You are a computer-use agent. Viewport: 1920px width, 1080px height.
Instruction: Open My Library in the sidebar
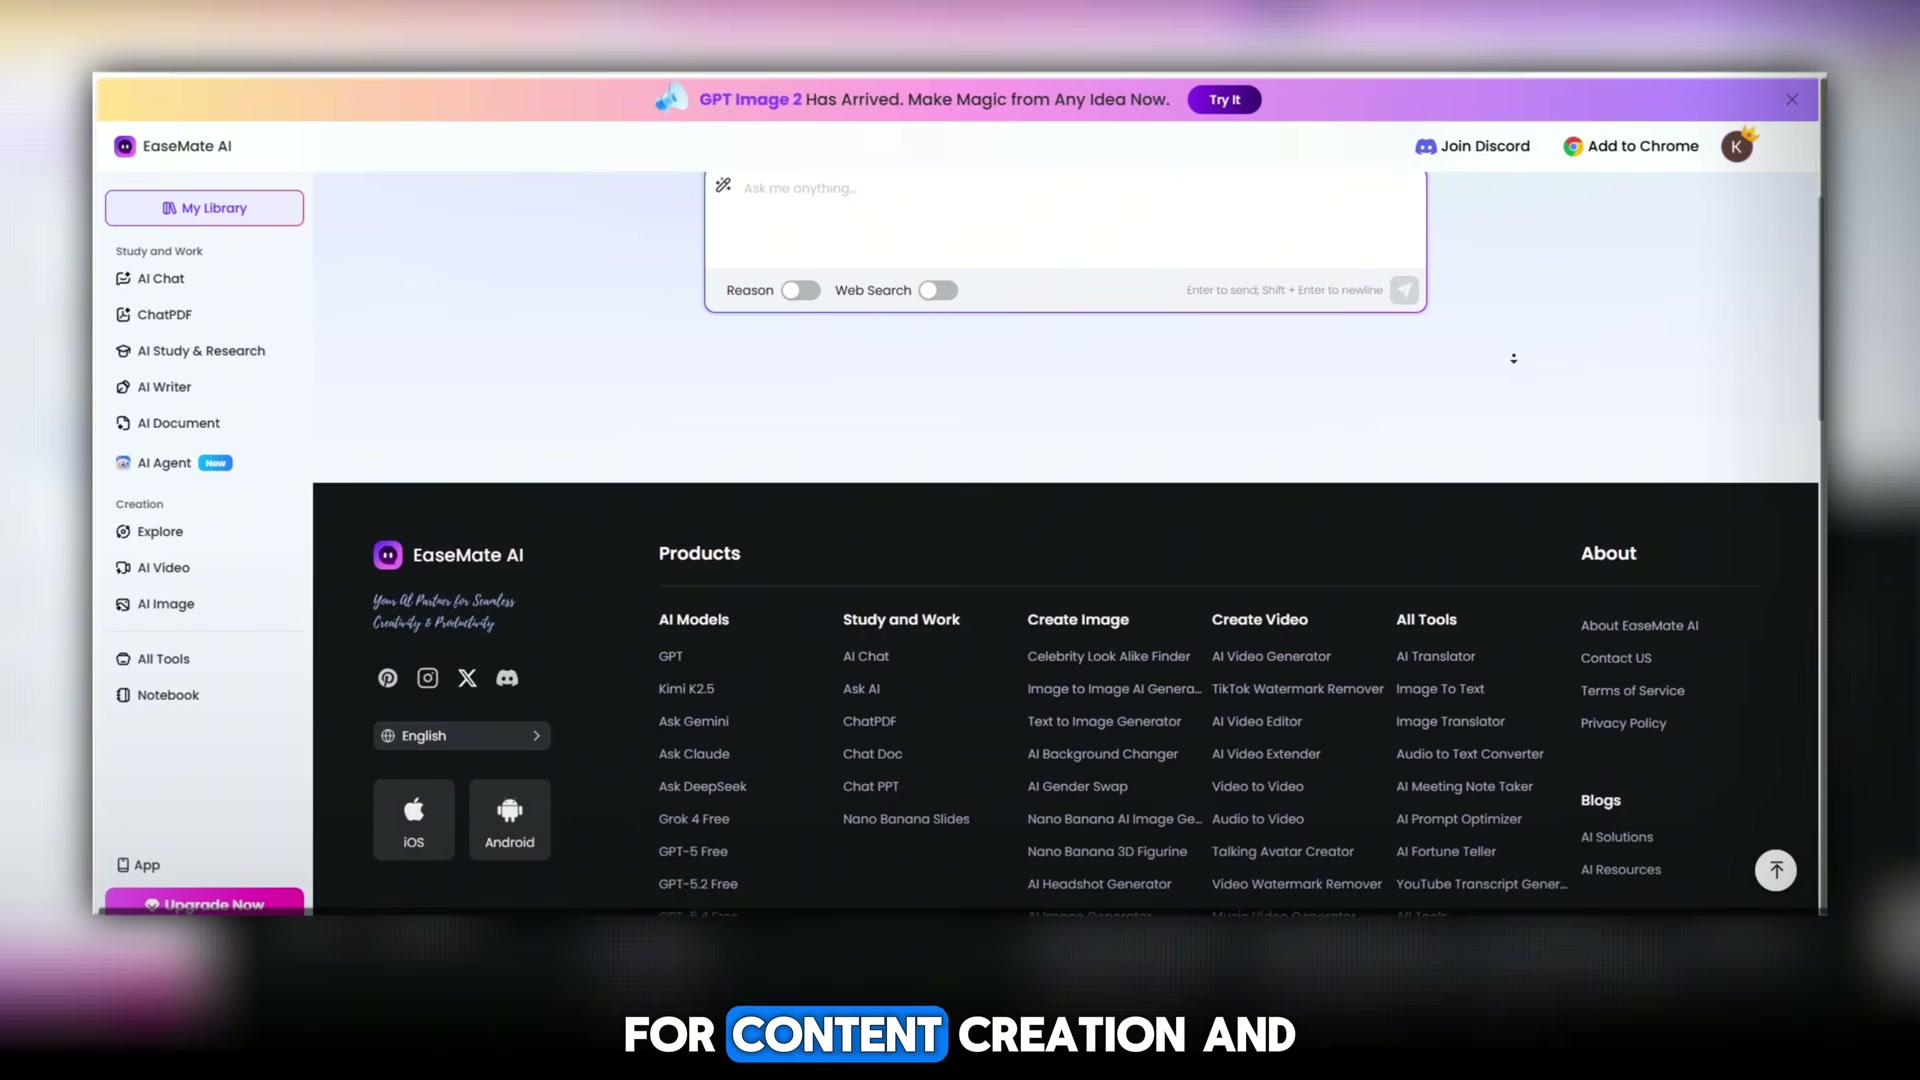tap(204, 208)
